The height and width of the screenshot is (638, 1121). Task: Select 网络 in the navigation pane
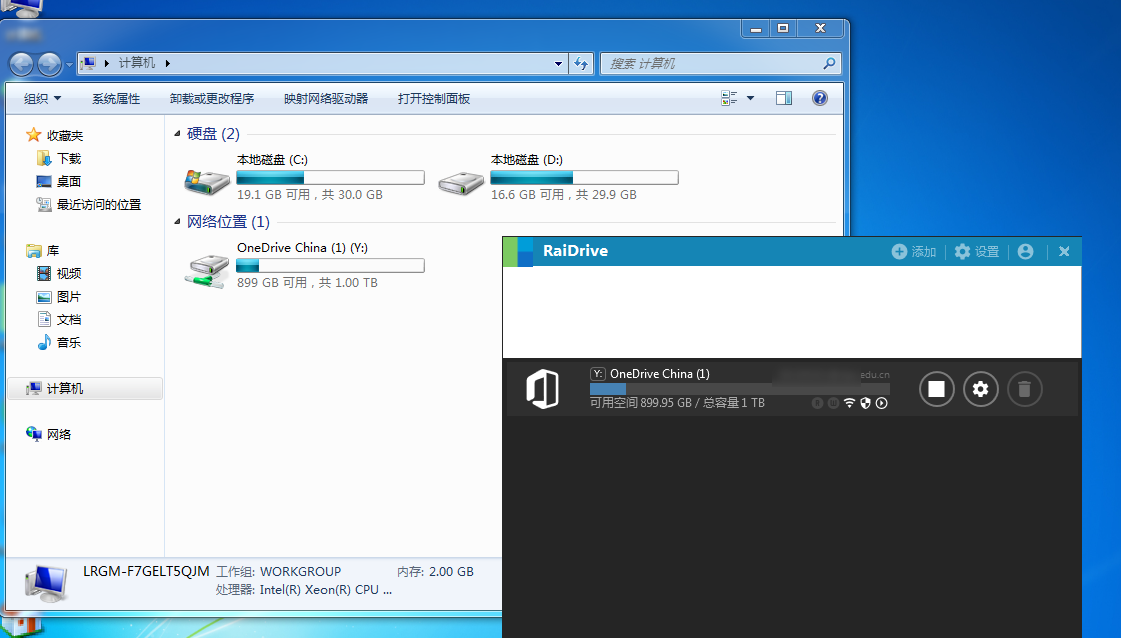59,434
